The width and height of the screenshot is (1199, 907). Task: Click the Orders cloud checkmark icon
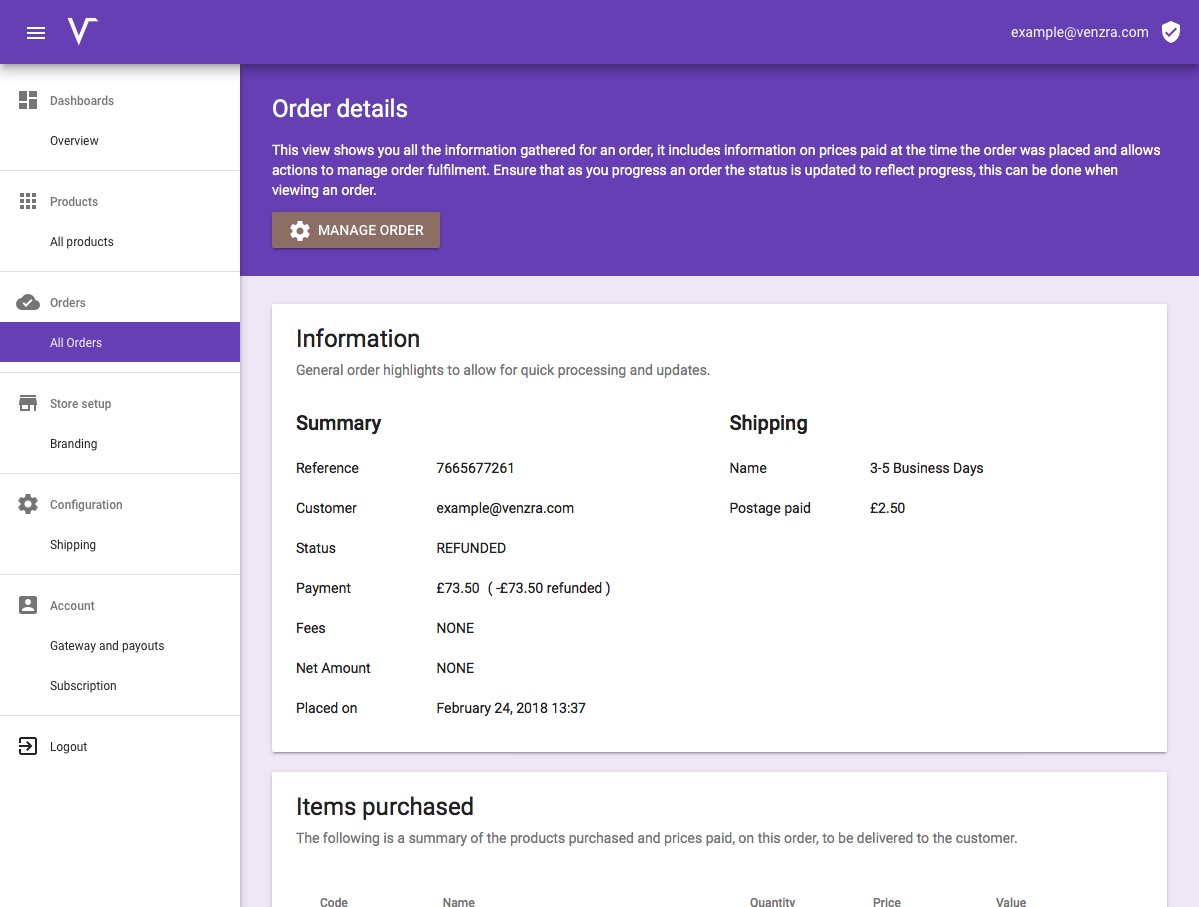tap(28, 302)
